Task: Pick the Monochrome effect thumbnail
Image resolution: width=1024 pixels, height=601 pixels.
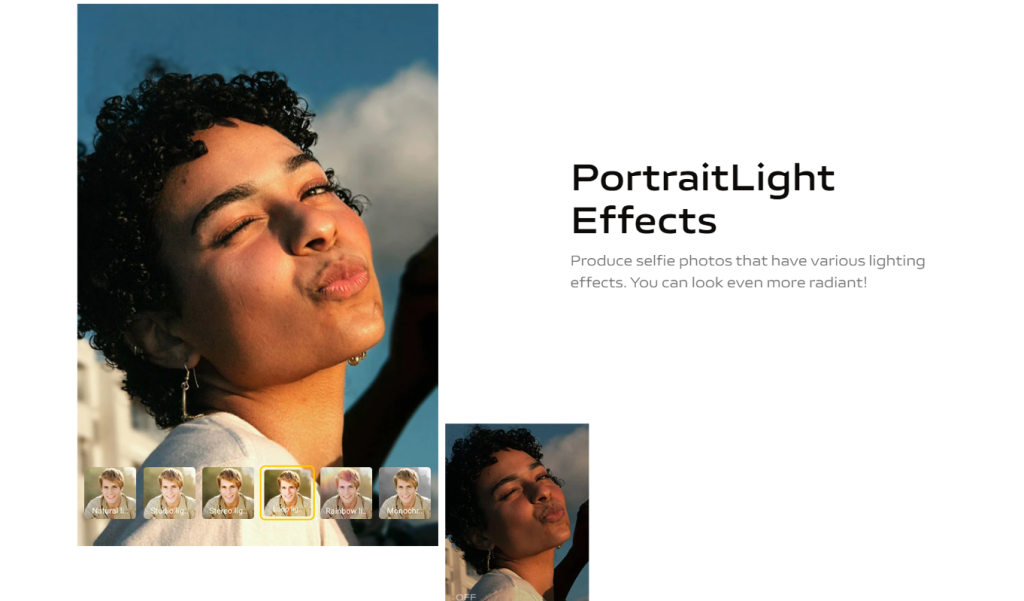Action: coord(405,493)
